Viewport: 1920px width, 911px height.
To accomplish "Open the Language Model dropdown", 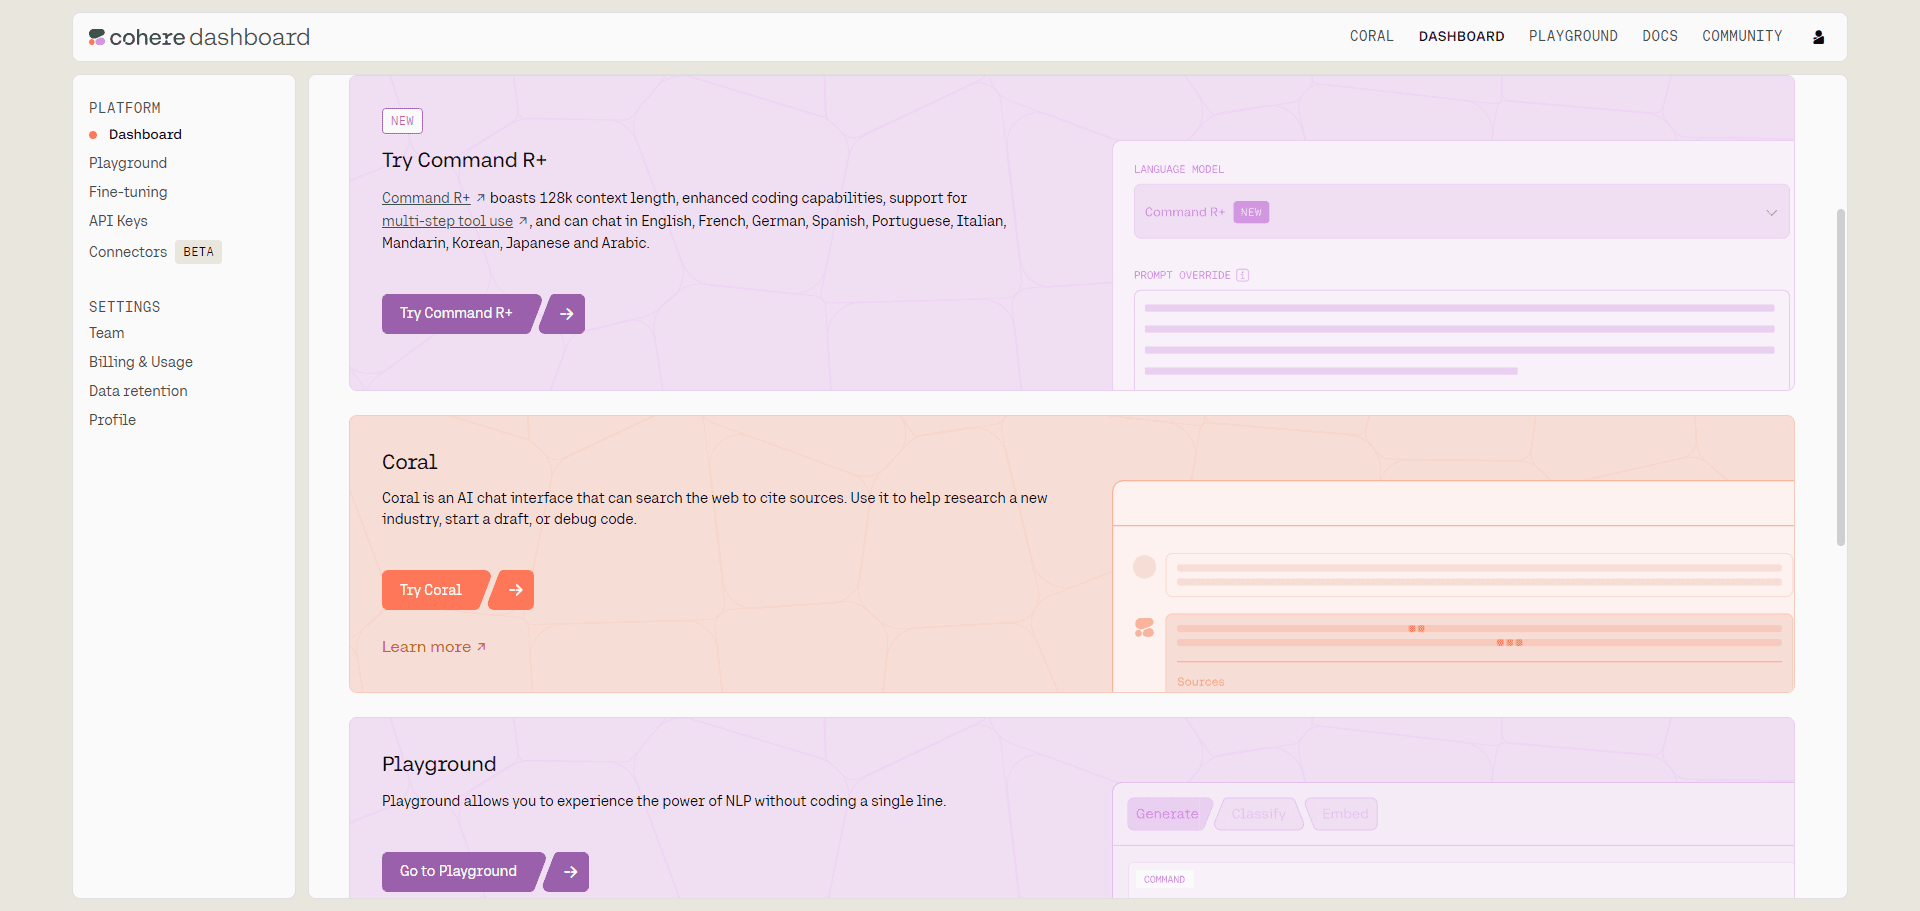I will (1461, 212).
